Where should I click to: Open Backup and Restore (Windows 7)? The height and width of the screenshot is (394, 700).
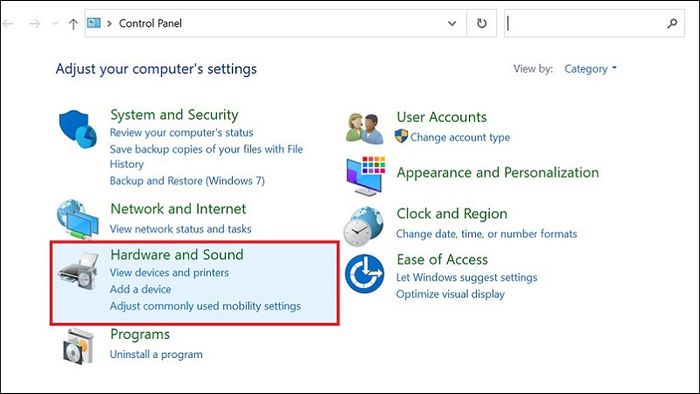187,181
